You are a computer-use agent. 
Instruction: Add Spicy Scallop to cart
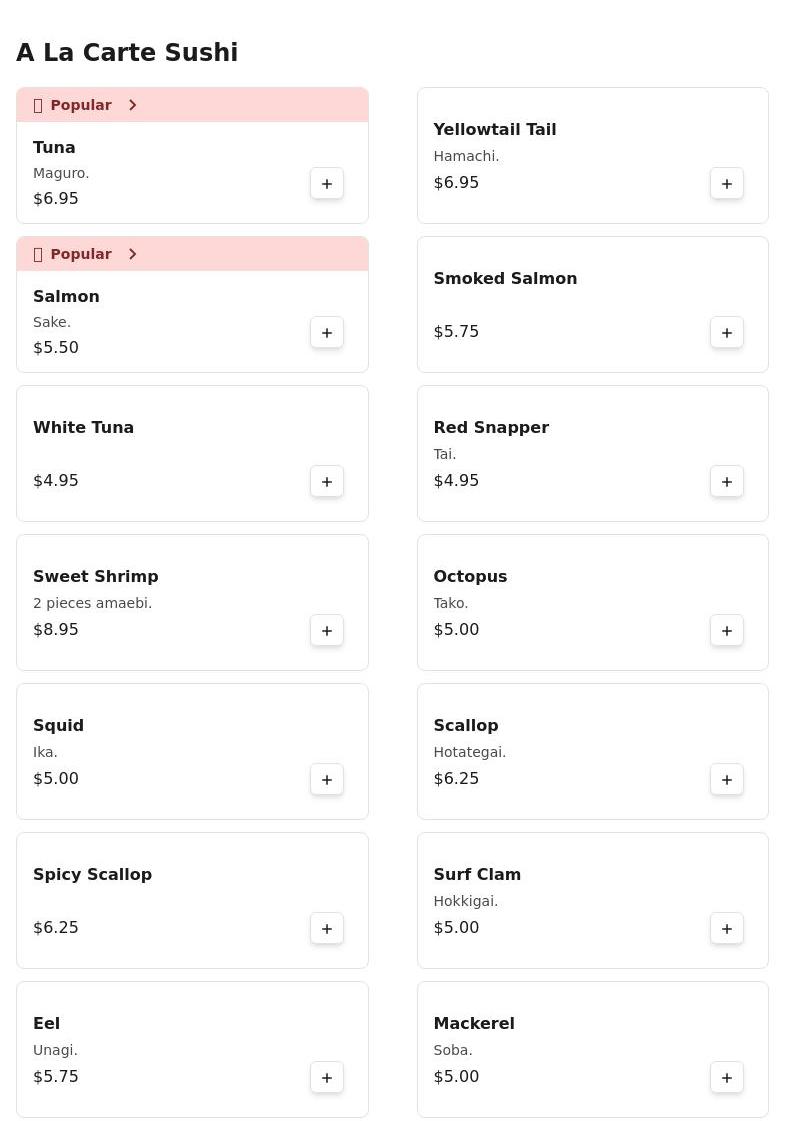tap(327, 929)
